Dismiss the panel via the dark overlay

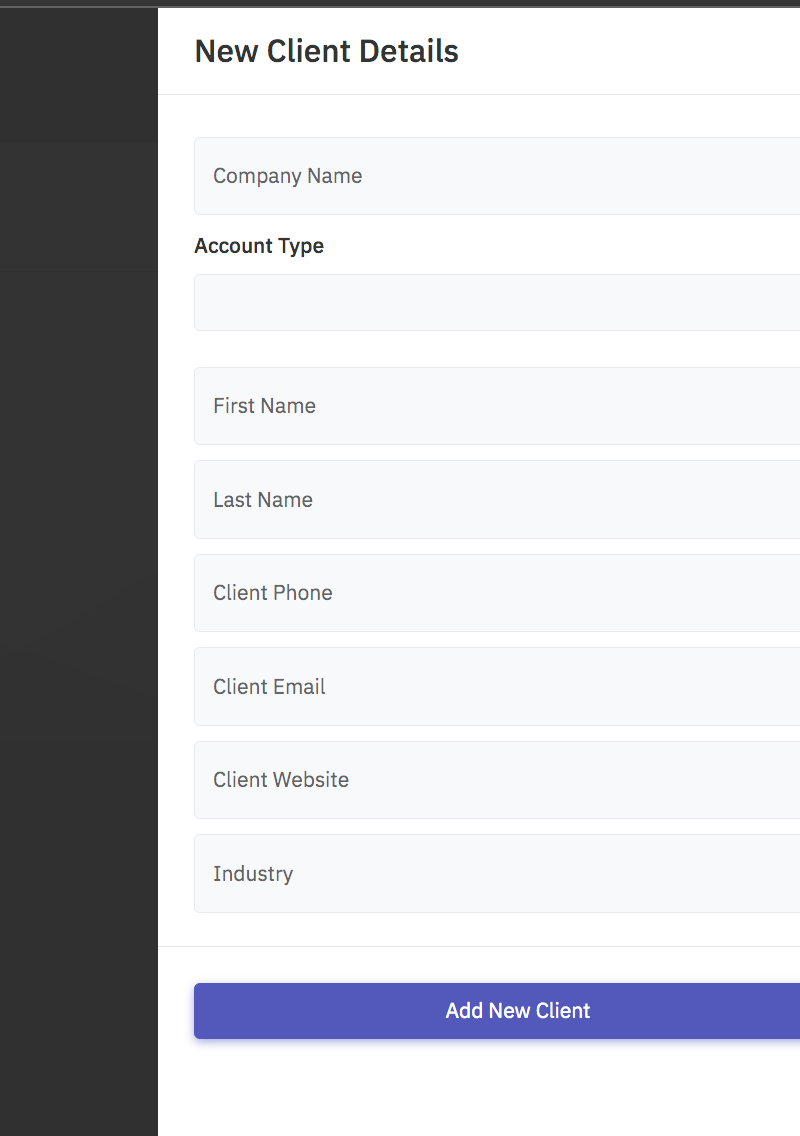pyautogui.click(x=78, y=568)
